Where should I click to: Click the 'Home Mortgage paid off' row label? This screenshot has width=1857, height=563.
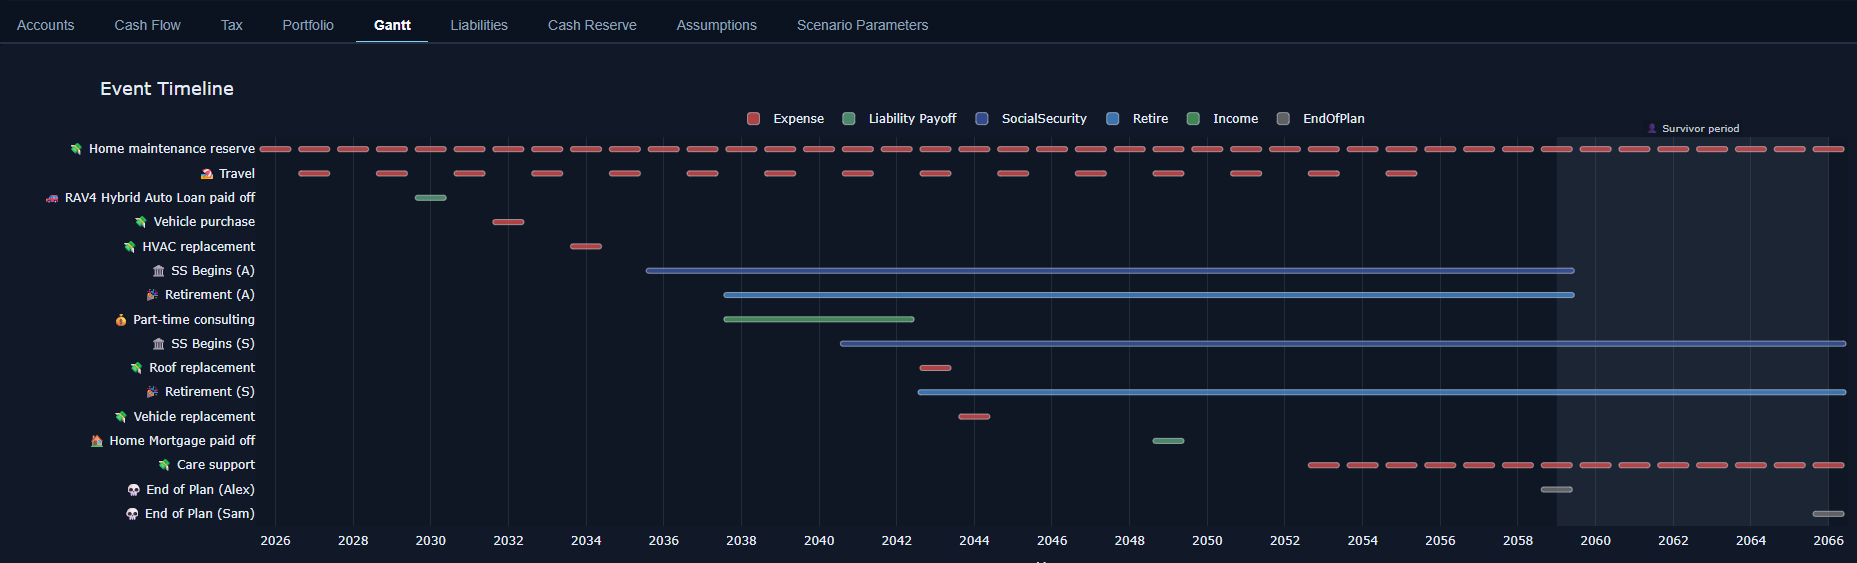[x=182, y=441]
